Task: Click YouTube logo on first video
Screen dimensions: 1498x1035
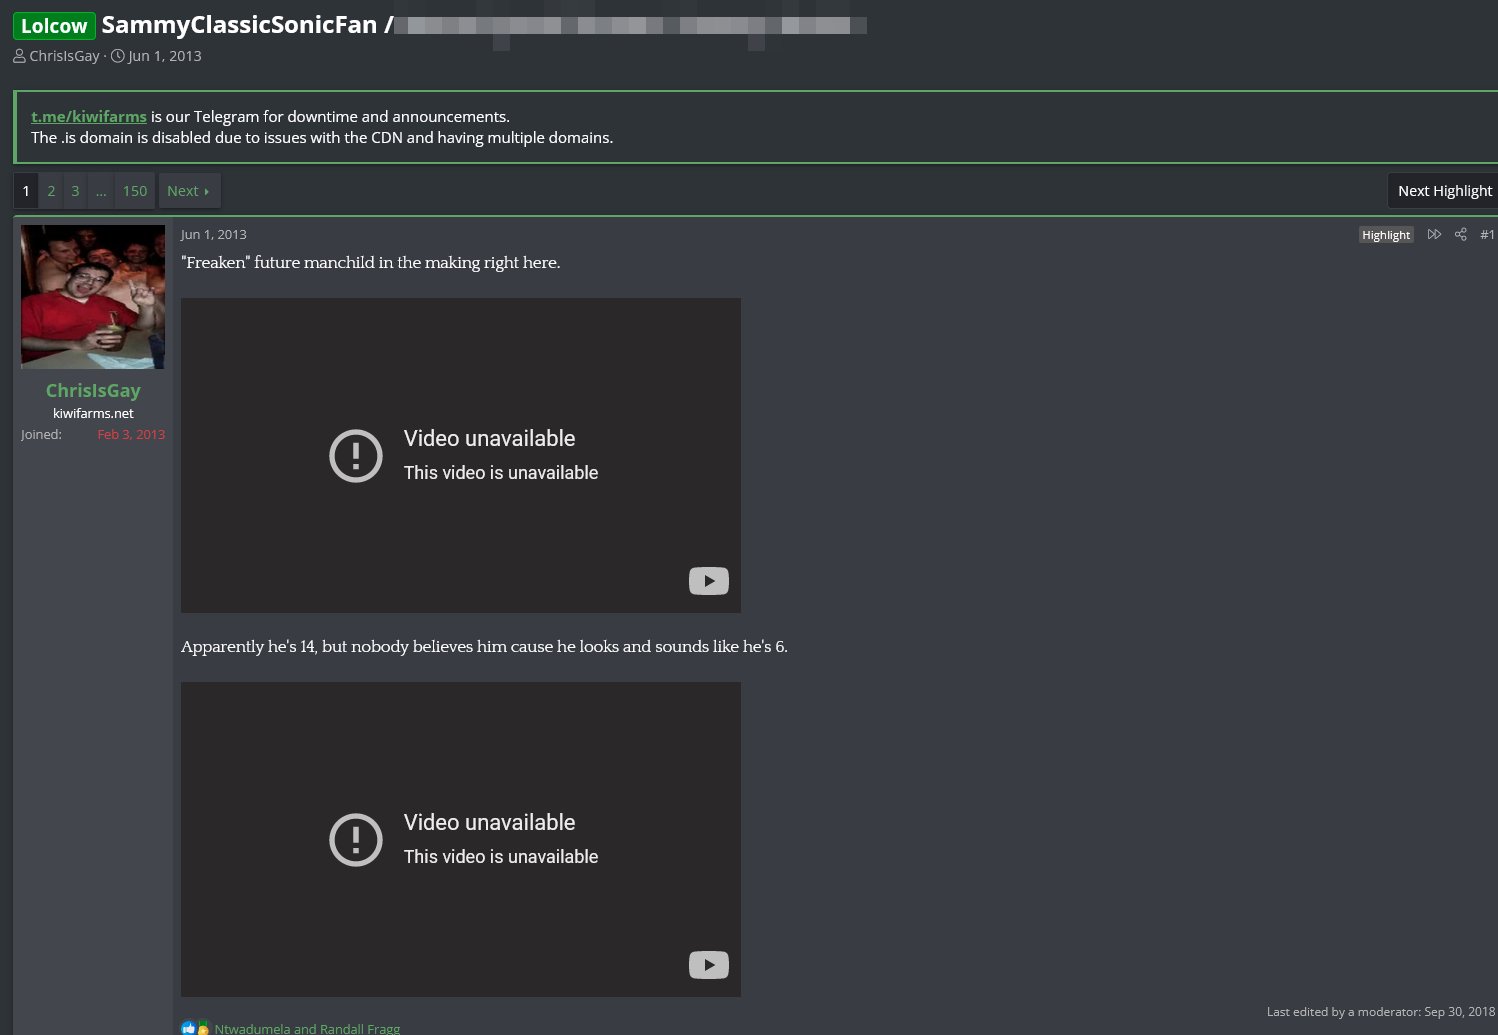Action: click(x=709, y=581)
